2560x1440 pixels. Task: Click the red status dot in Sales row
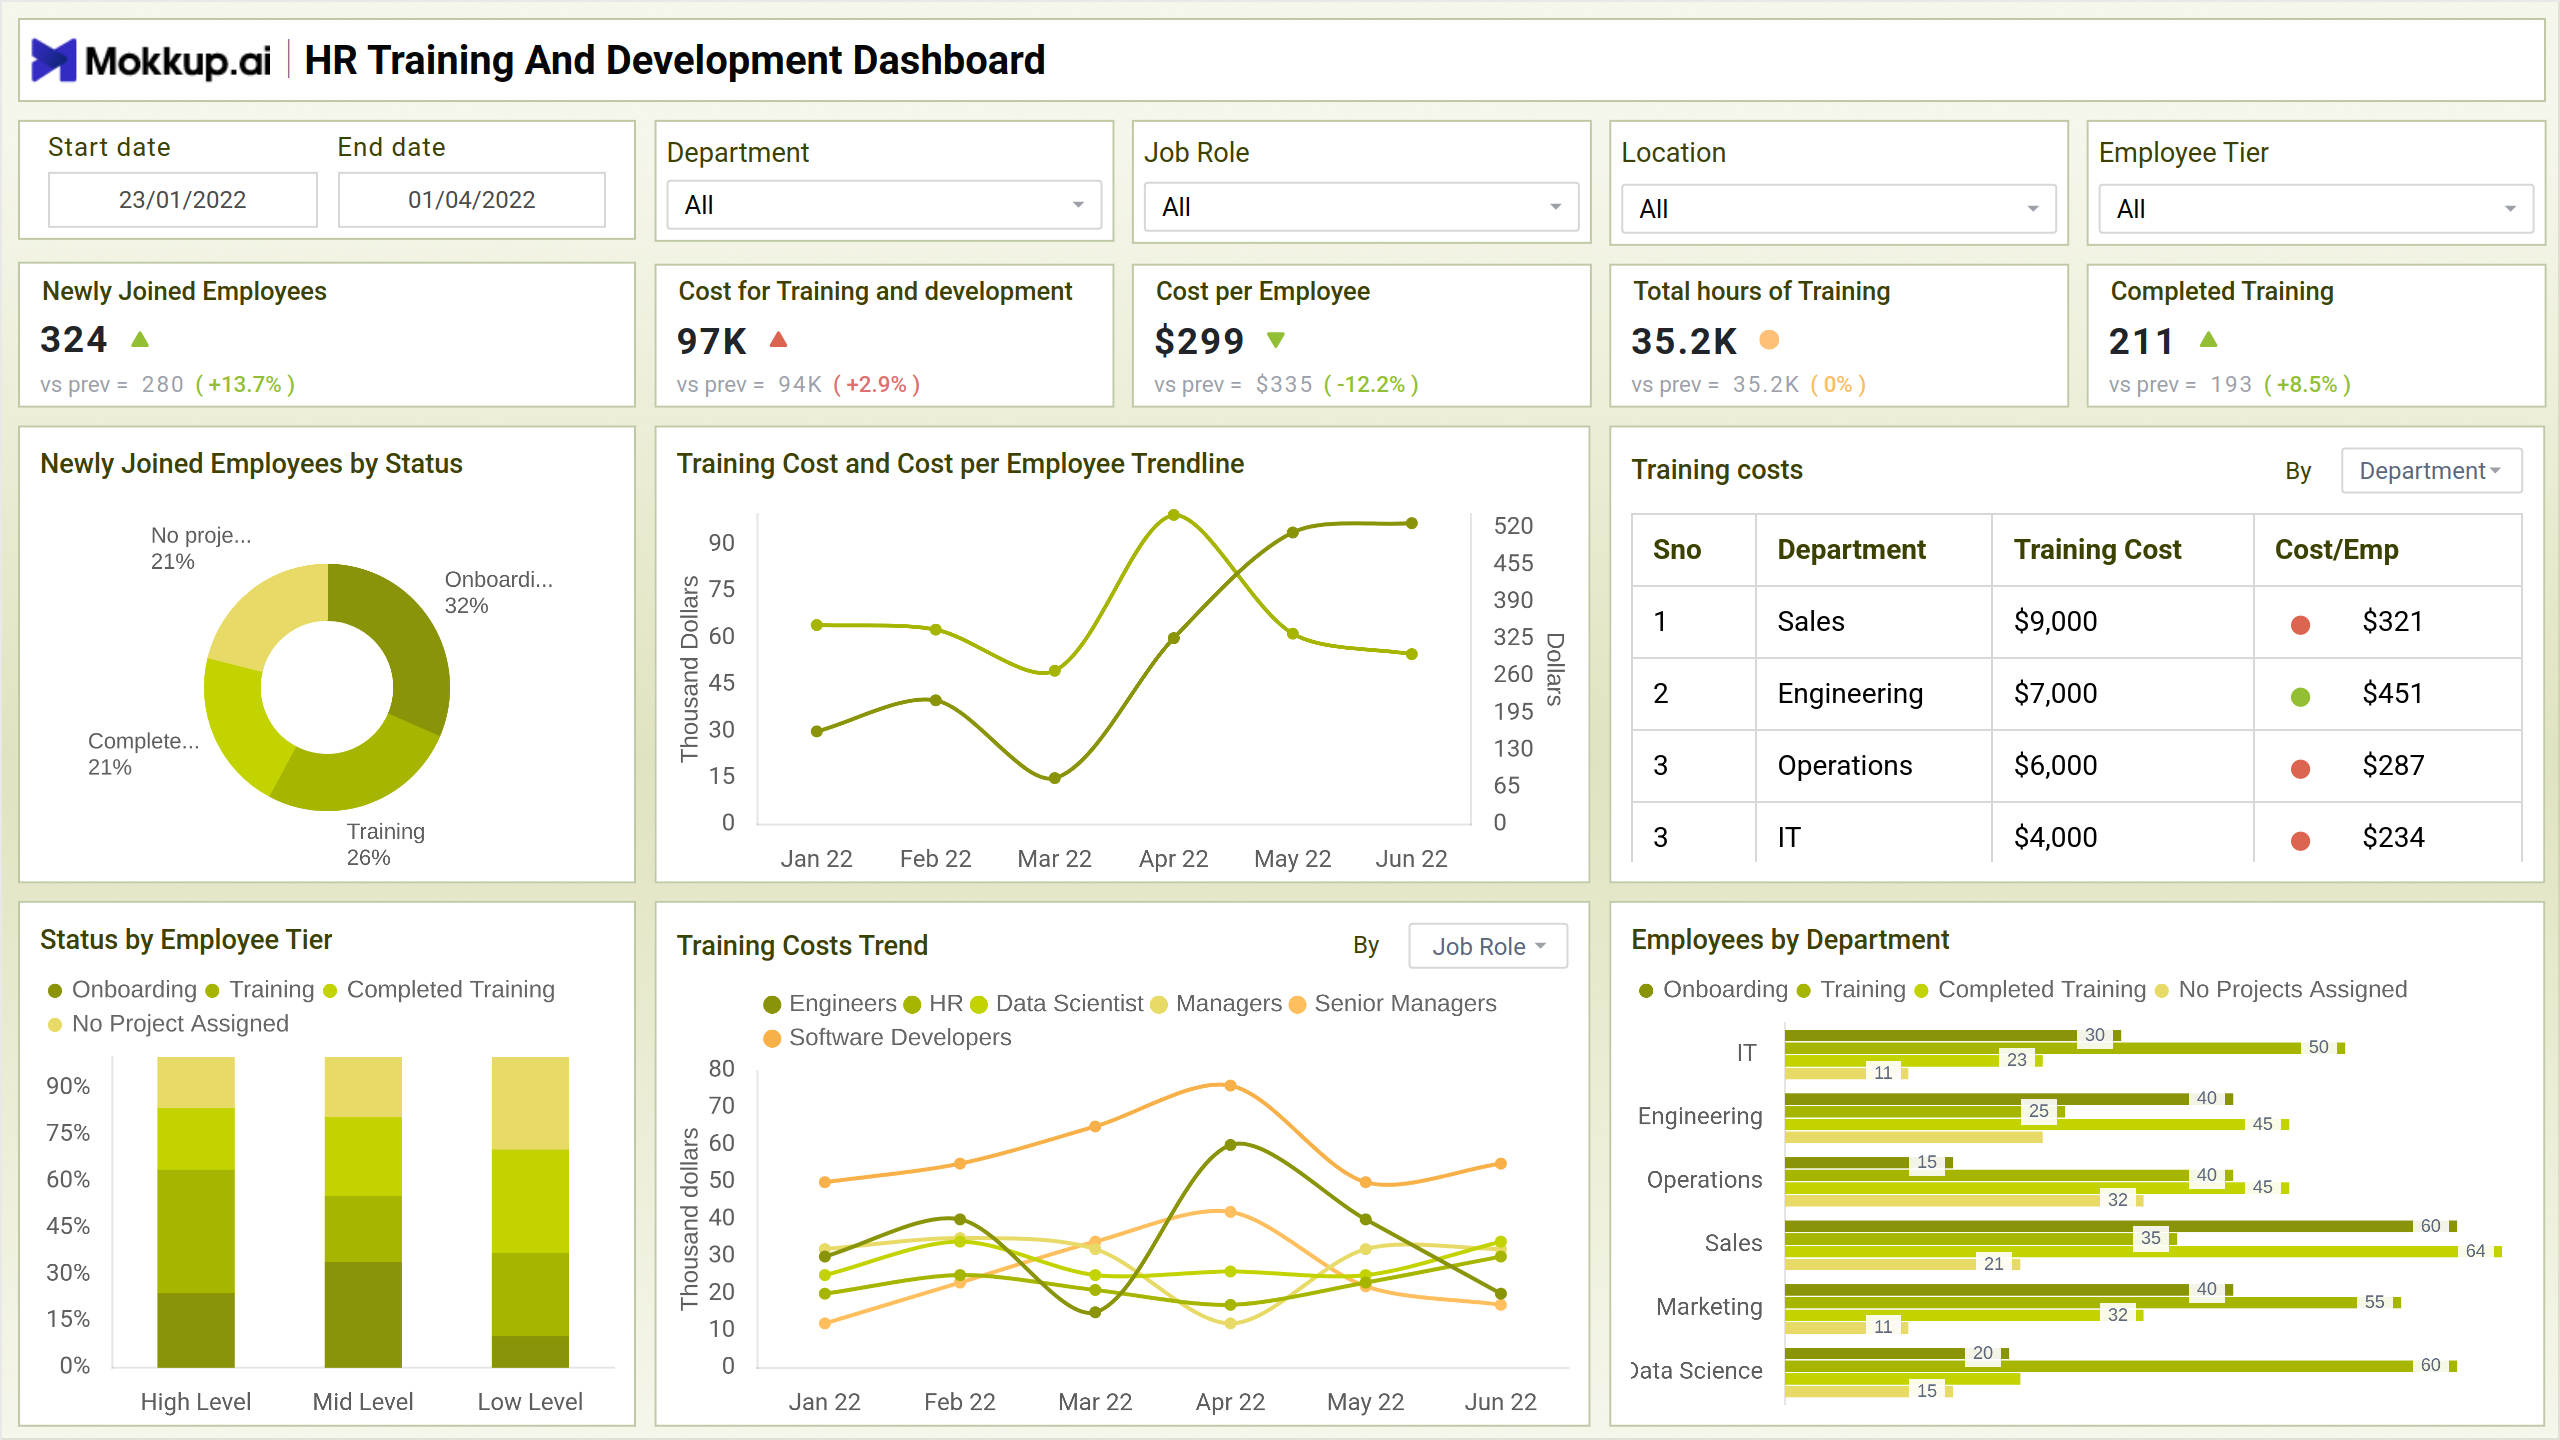[2300, 625]
